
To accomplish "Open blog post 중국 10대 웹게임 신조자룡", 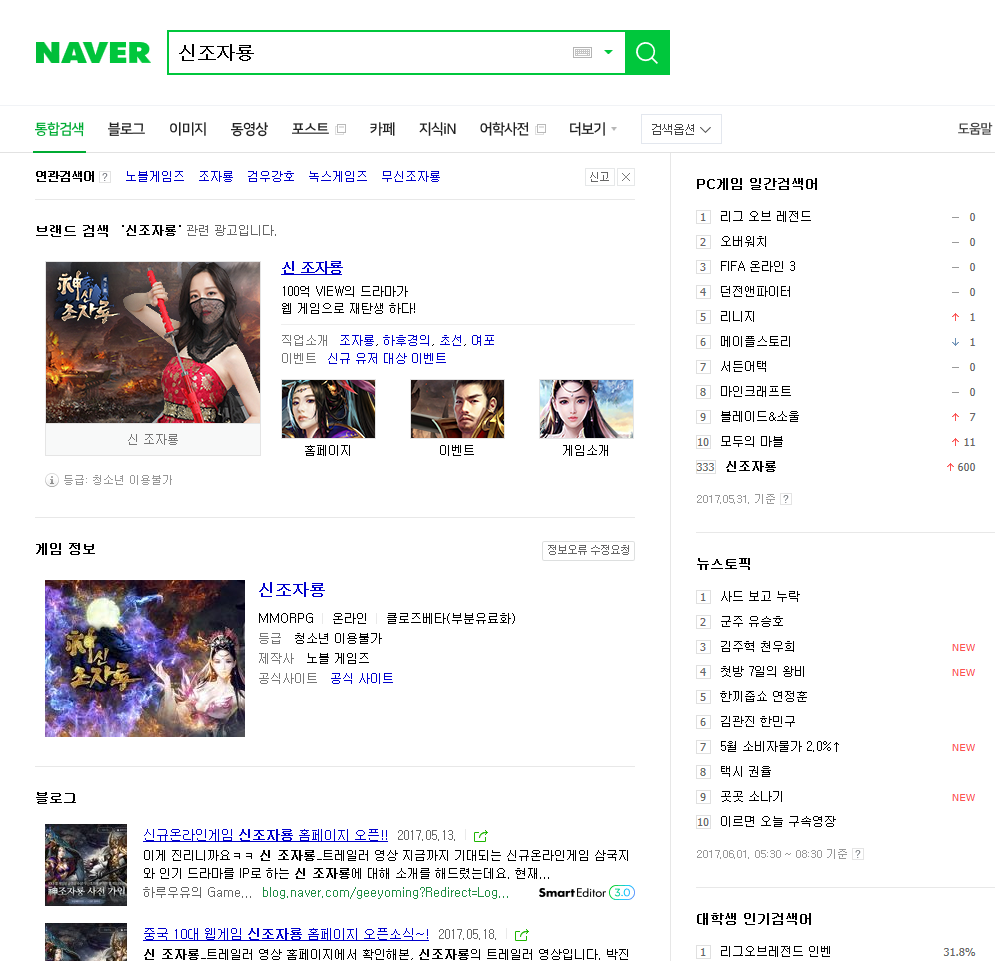I will (x=286, y=934).
